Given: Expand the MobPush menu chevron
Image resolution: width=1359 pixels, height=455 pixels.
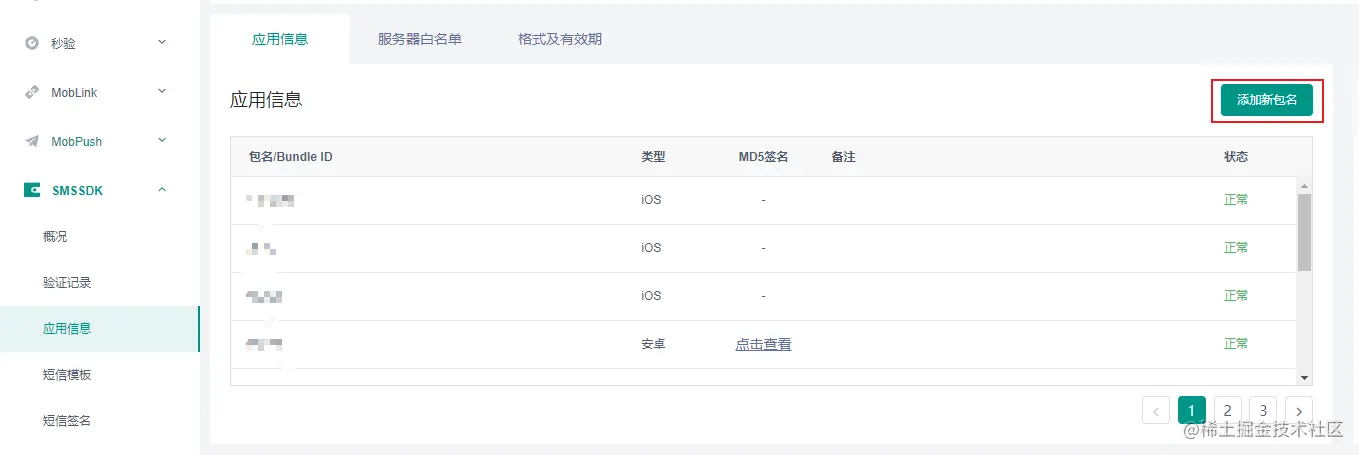Looking at the screenshot, I should point(162,141).
